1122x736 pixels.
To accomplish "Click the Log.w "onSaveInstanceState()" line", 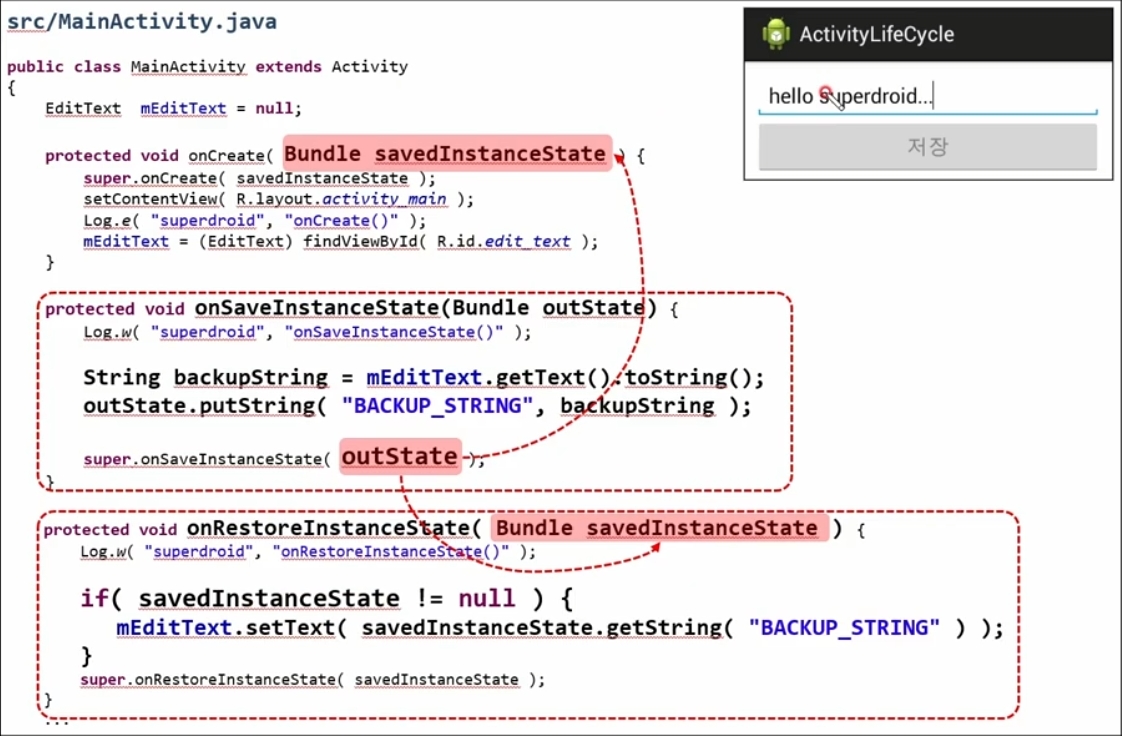I will 307,332.
